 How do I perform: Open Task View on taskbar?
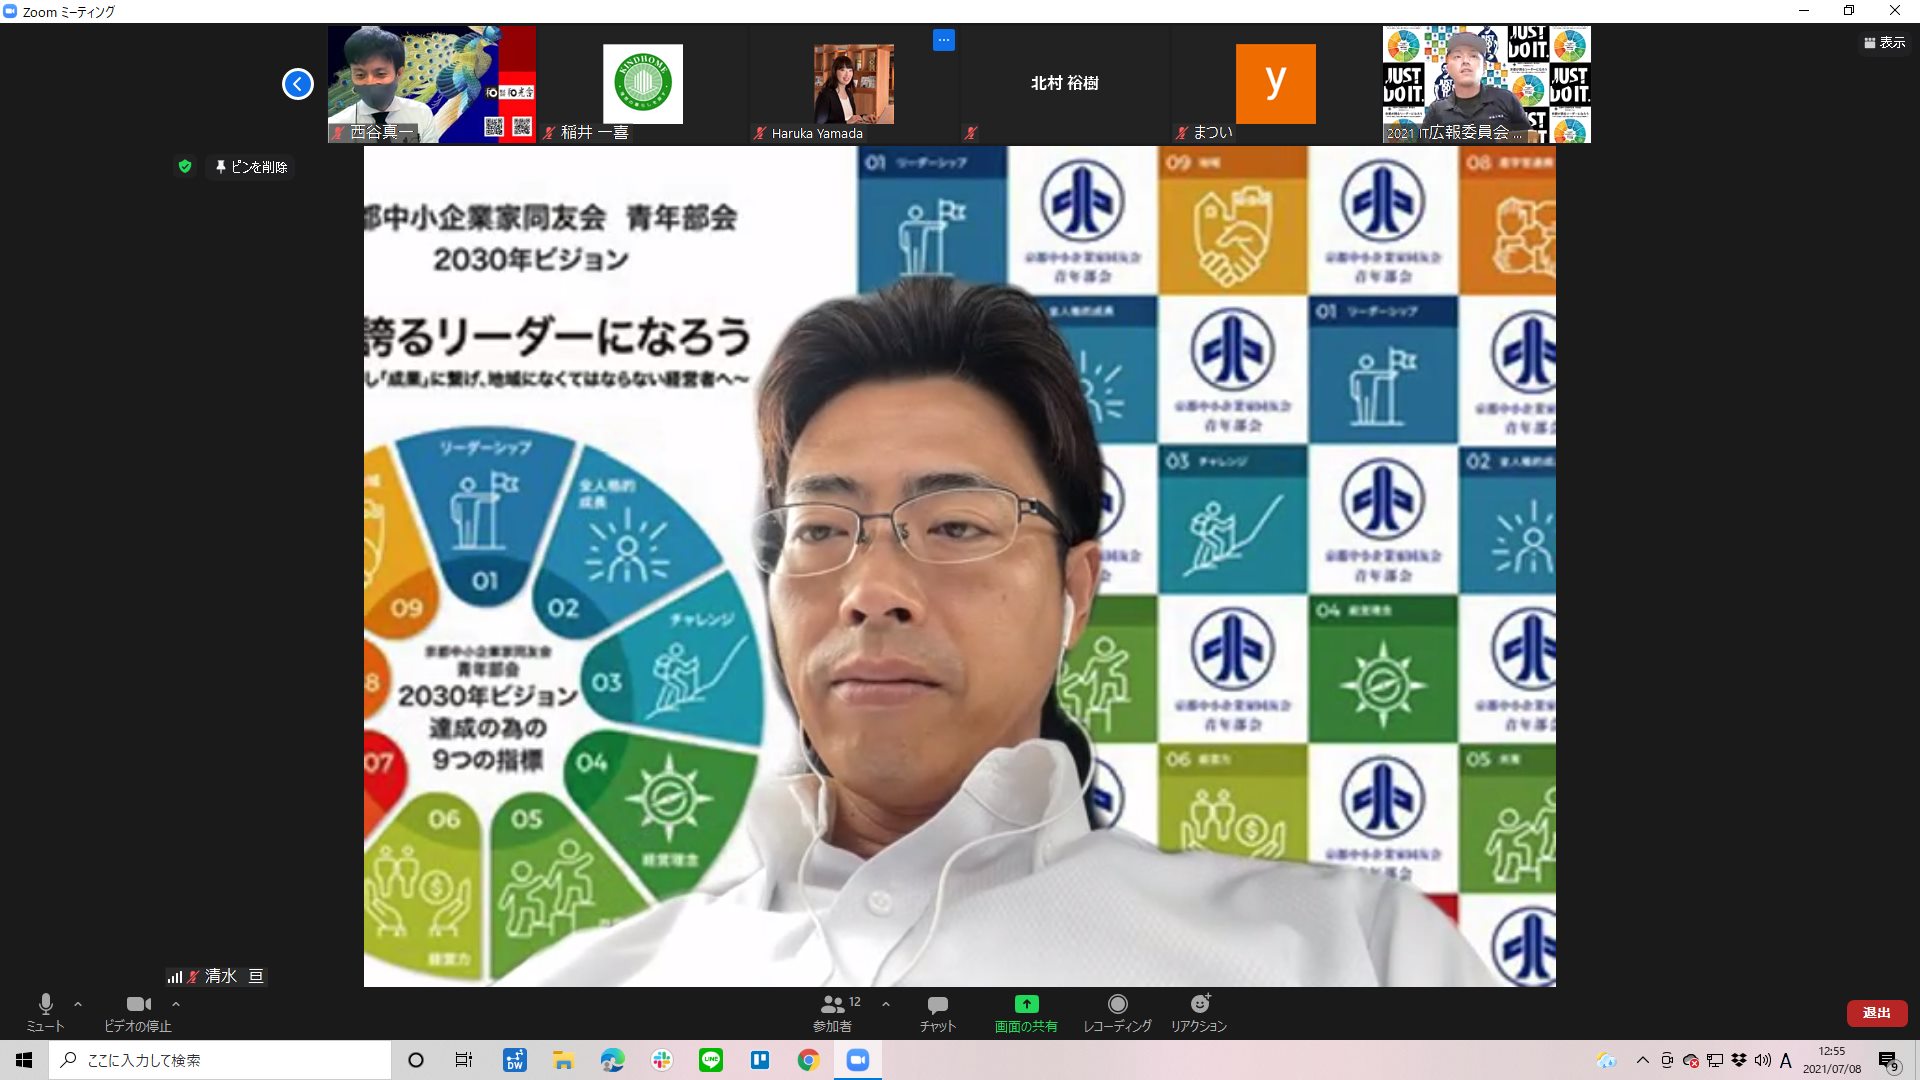click(464, 1060)
